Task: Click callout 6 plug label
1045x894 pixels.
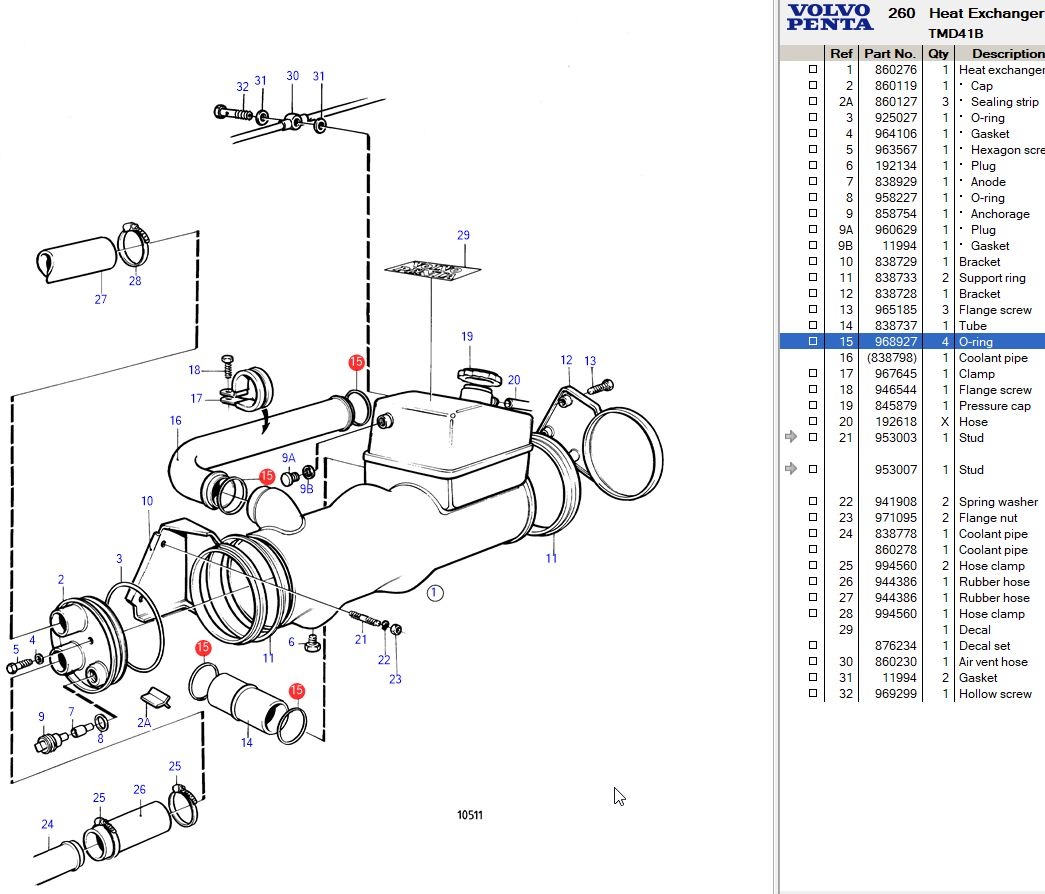Action: (x=291, y=642)
